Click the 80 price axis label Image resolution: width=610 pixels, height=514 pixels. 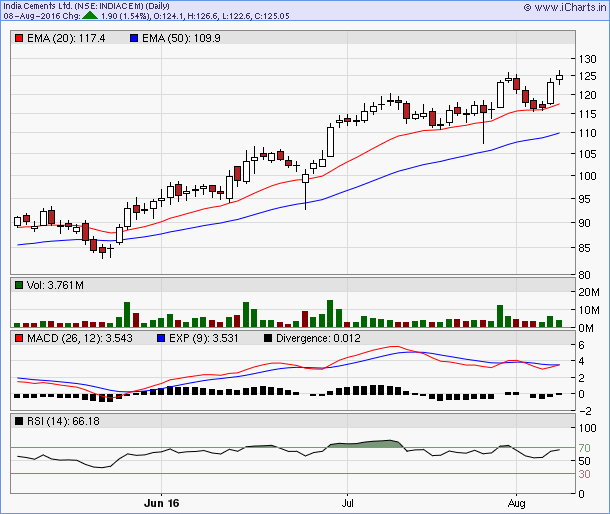click(584, 275)
